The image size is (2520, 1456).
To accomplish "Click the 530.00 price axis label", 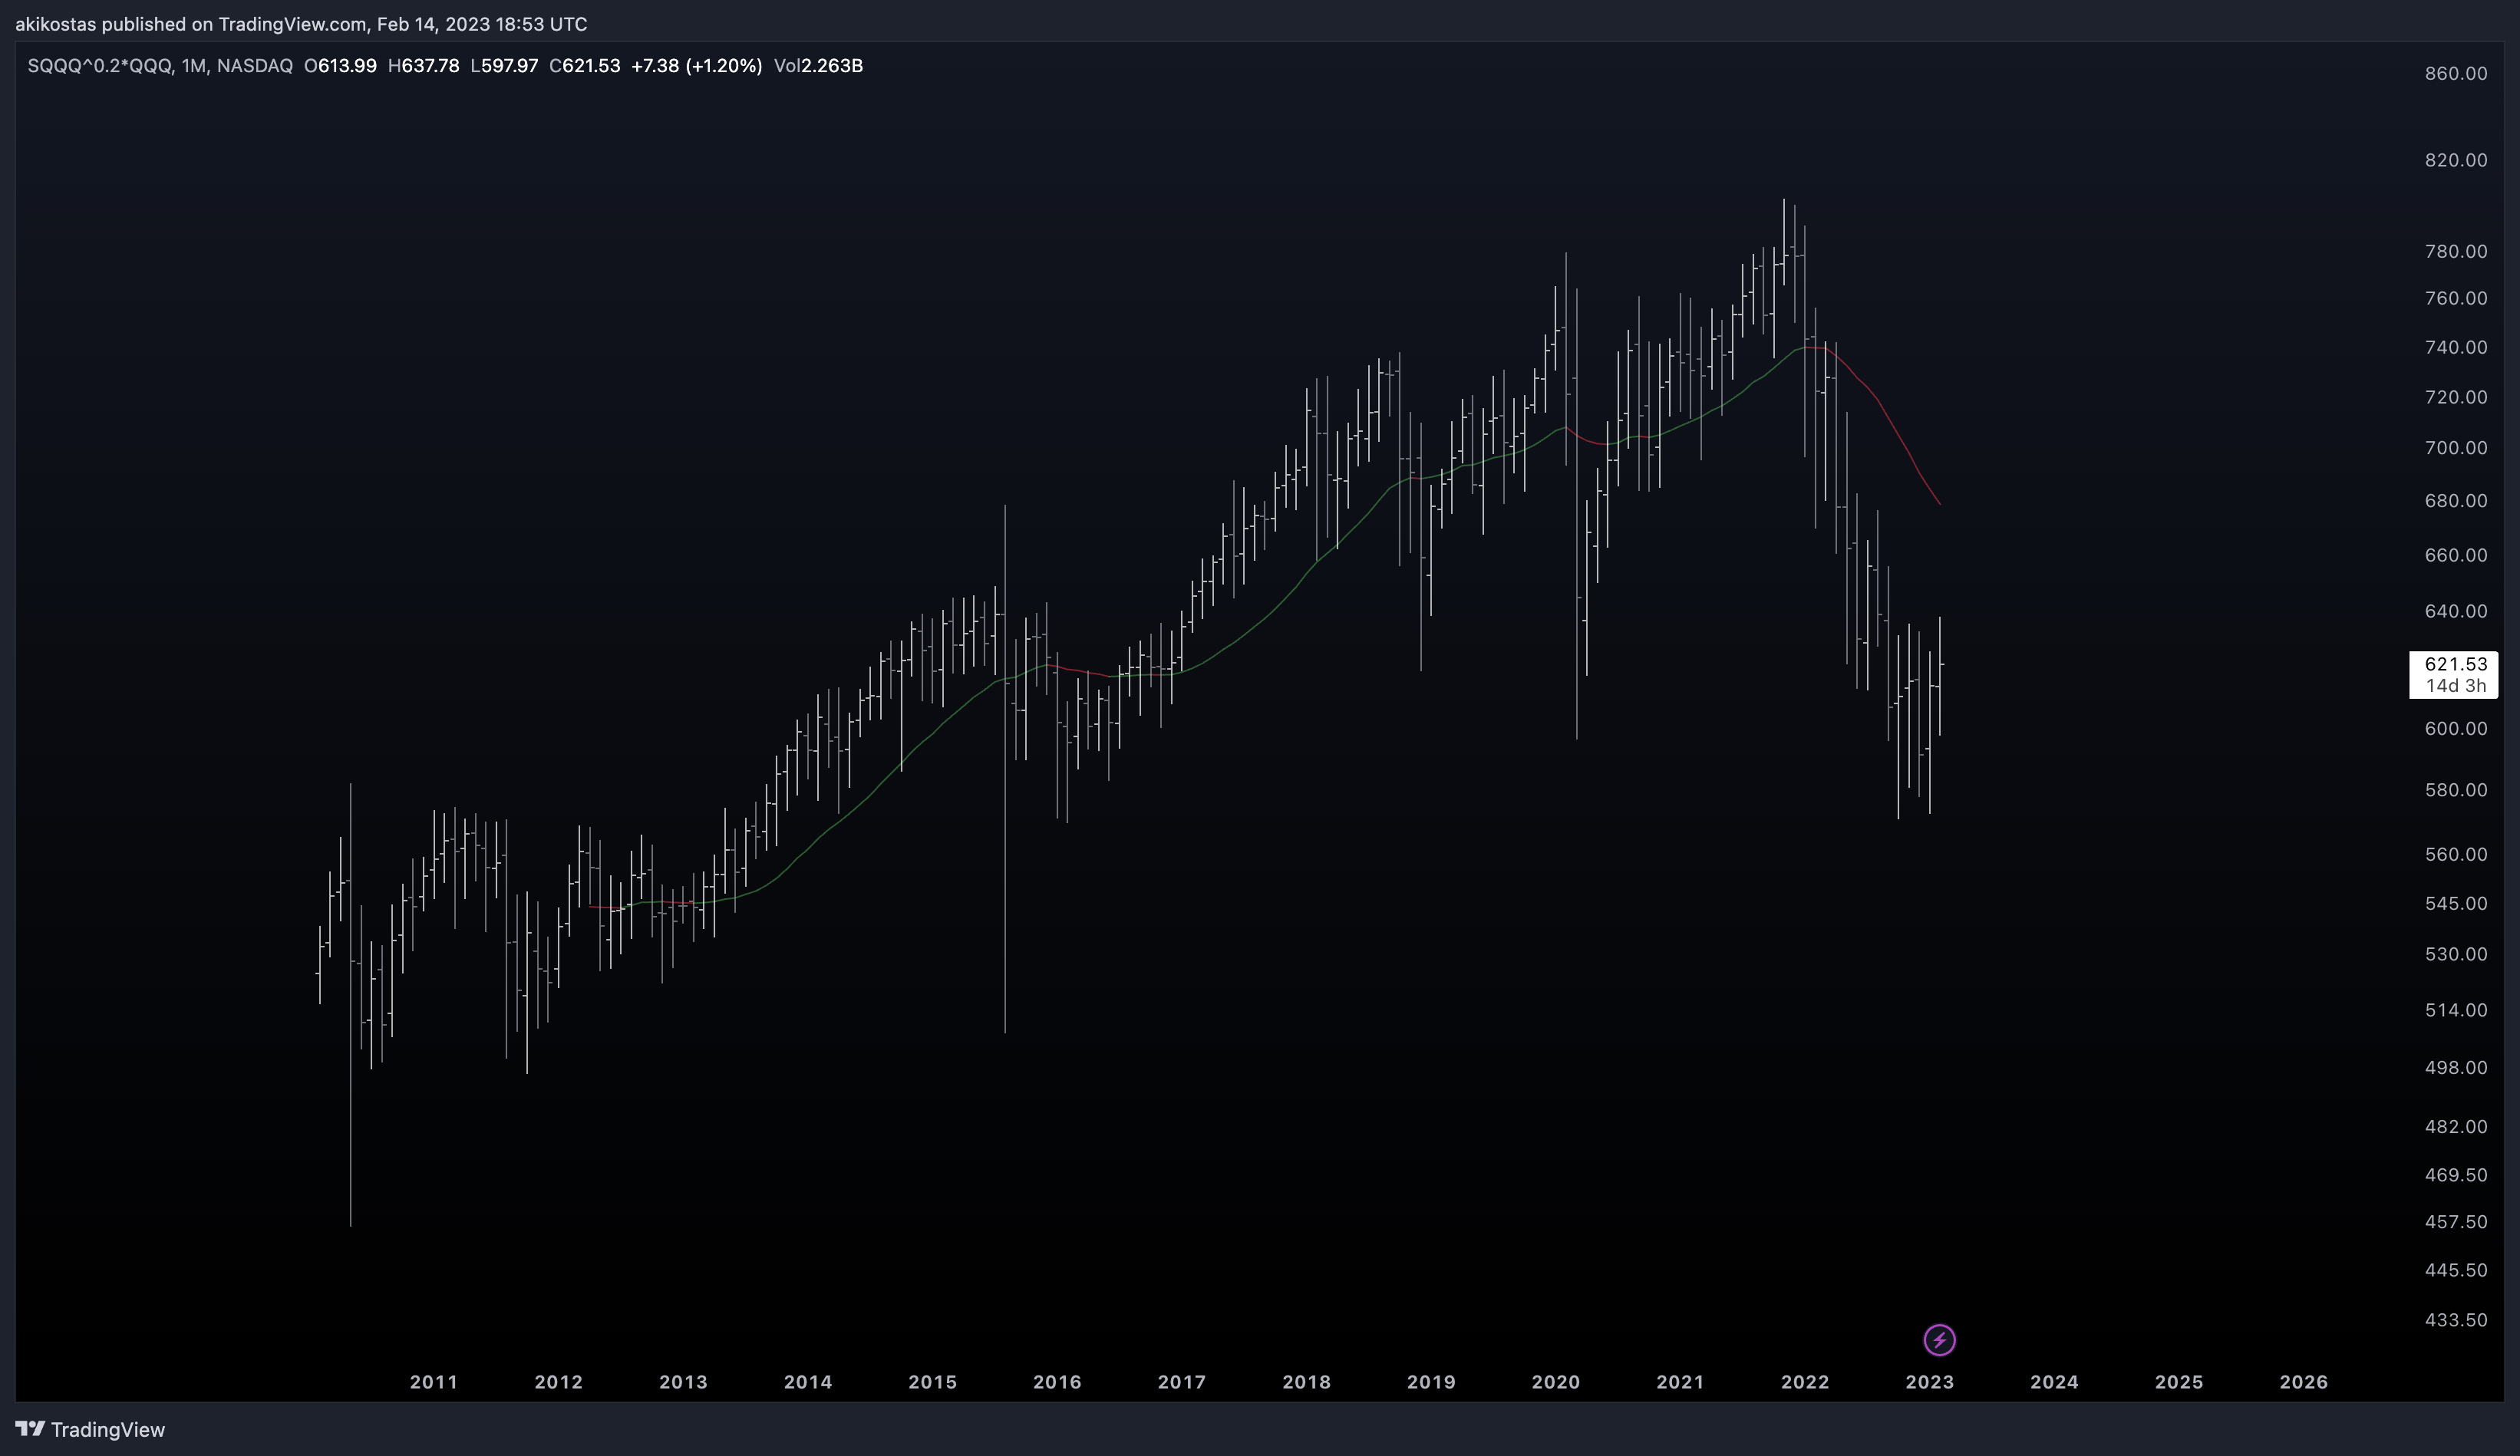I will point(2456,954).
